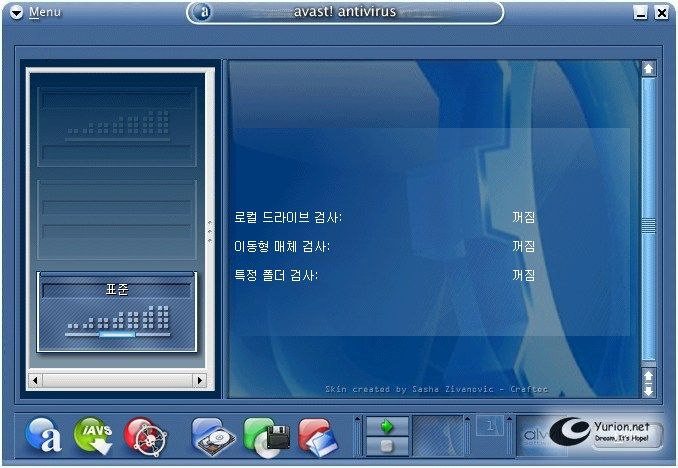Click the 특정 폴더 검사: label

[x=276, y=275]
